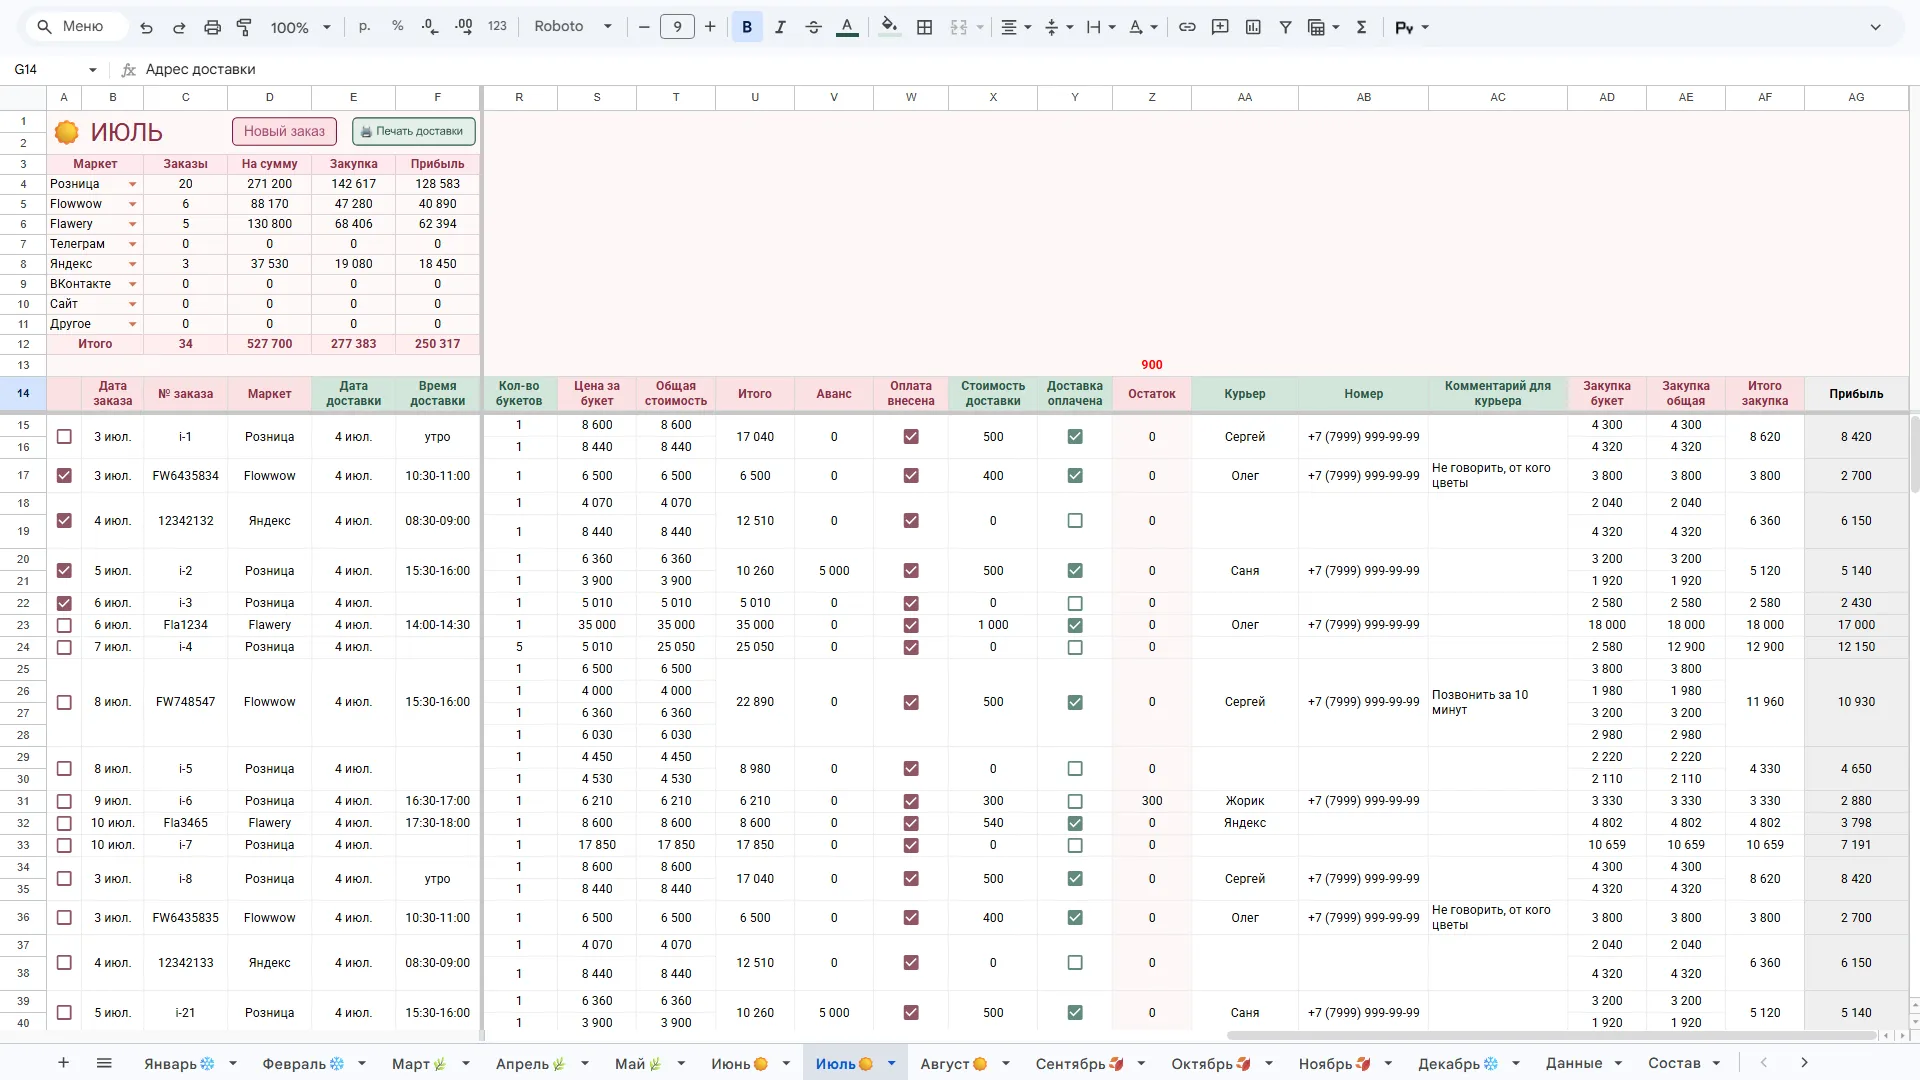1920x1080 pixels.
Task: Toggle delivery paid for order 12342132
Action: point(1075,521)
